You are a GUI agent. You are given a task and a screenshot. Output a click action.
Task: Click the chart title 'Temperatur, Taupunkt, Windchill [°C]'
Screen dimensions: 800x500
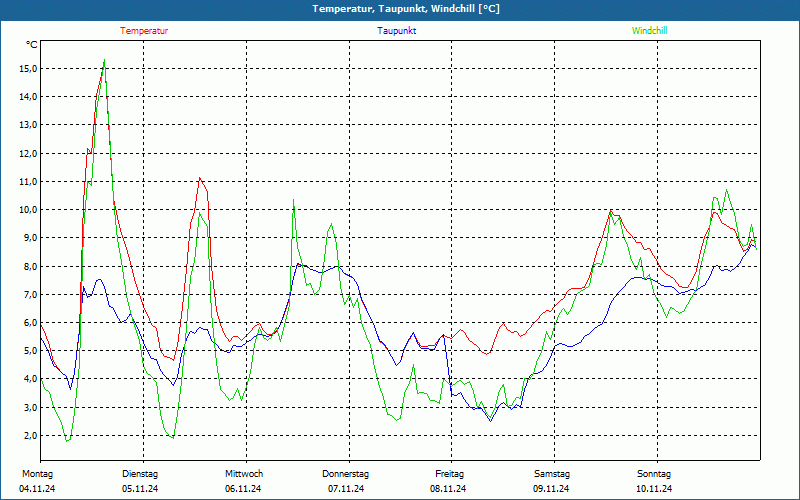[406, 9]
